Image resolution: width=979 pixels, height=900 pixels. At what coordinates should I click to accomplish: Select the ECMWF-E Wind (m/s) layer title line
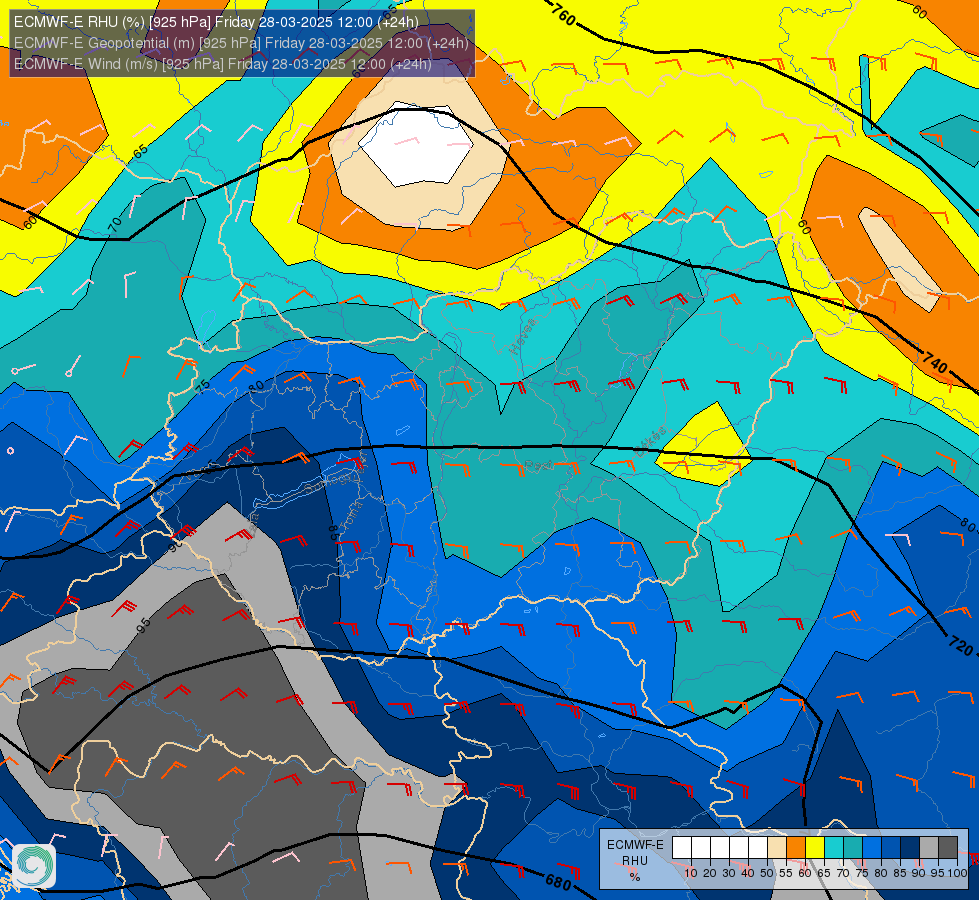222,64
